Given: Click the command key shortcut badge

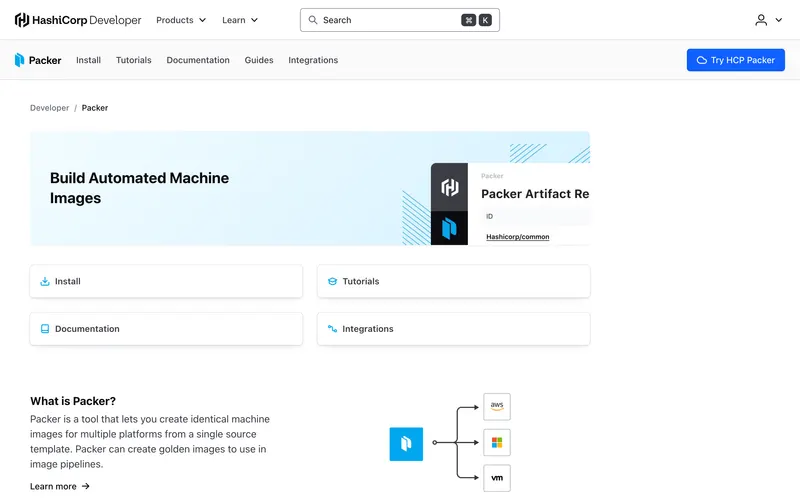Looking at the screenshot, I should 468,20.
